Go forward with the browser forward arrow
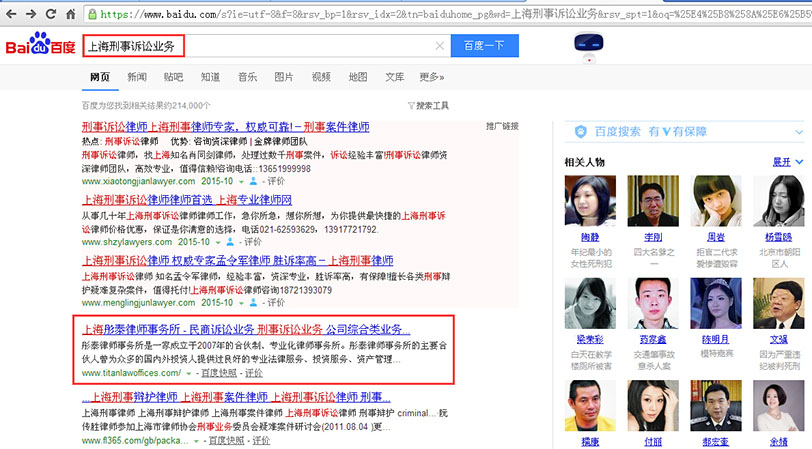Viewport: 812px width, 449px height. click(x=31, y=14)
